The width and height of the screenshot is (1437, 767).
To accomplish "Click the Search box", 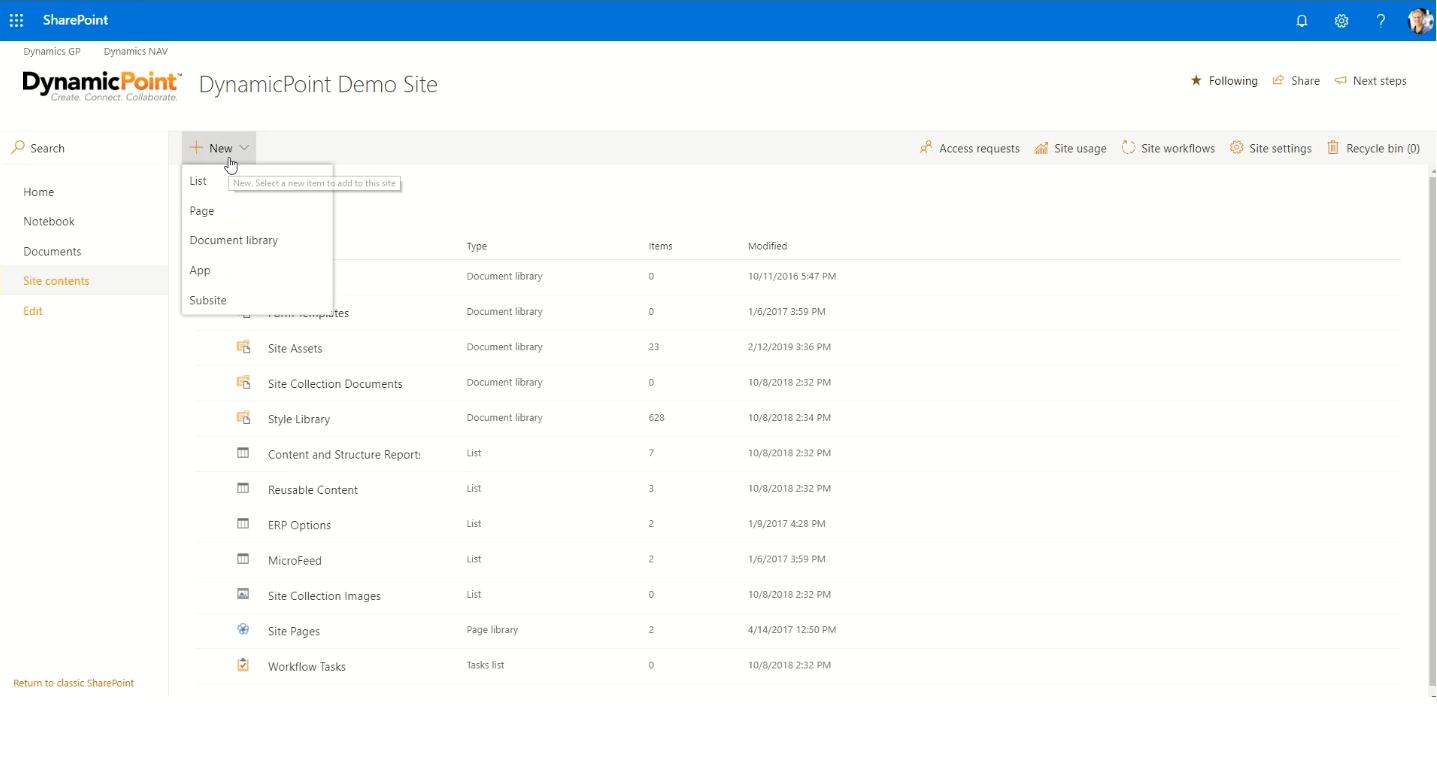I will (84, 148).
